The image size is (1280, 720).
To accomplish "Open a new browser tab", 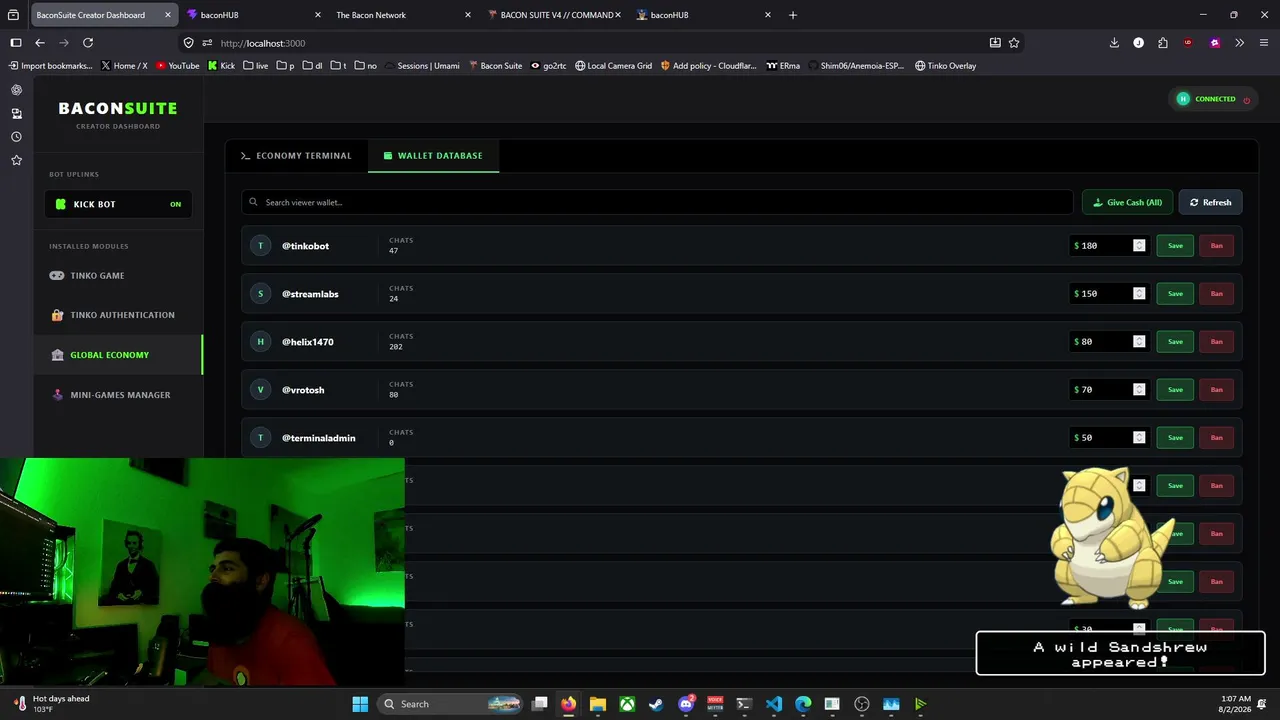I will [793, 15].
